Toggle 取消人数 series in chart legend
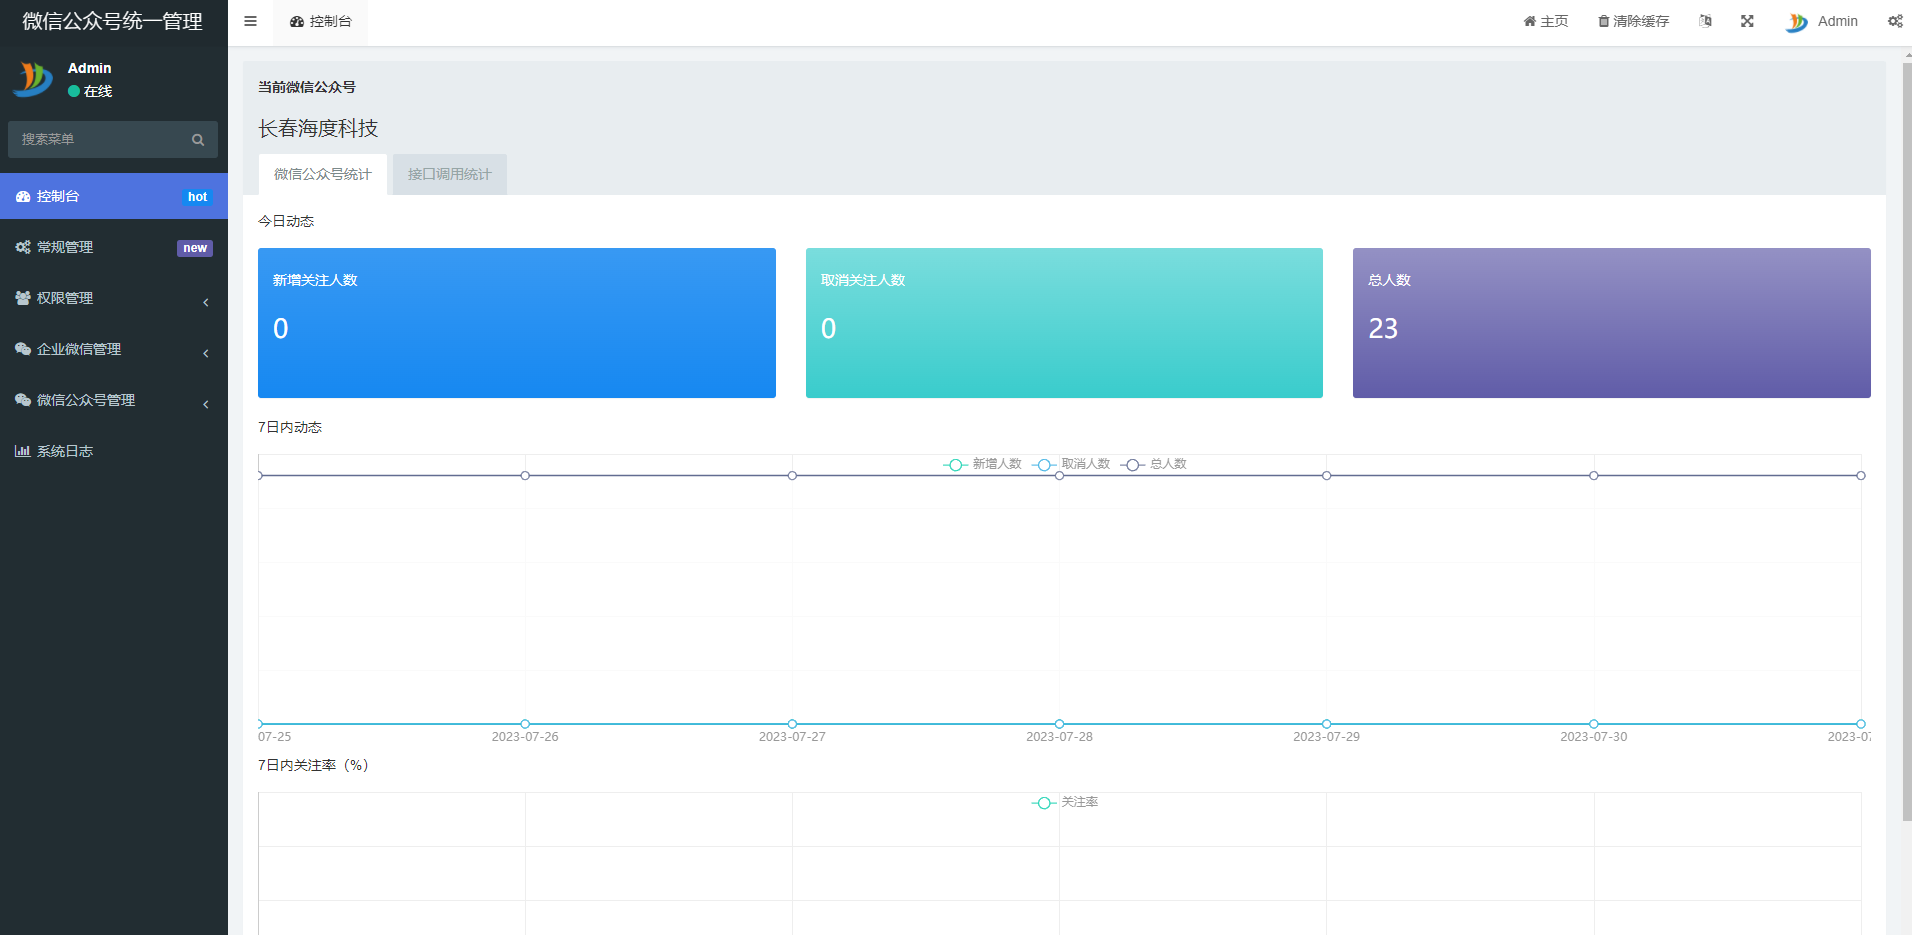This screenshot has height=935, width=1912. [x=1072, y=464]
